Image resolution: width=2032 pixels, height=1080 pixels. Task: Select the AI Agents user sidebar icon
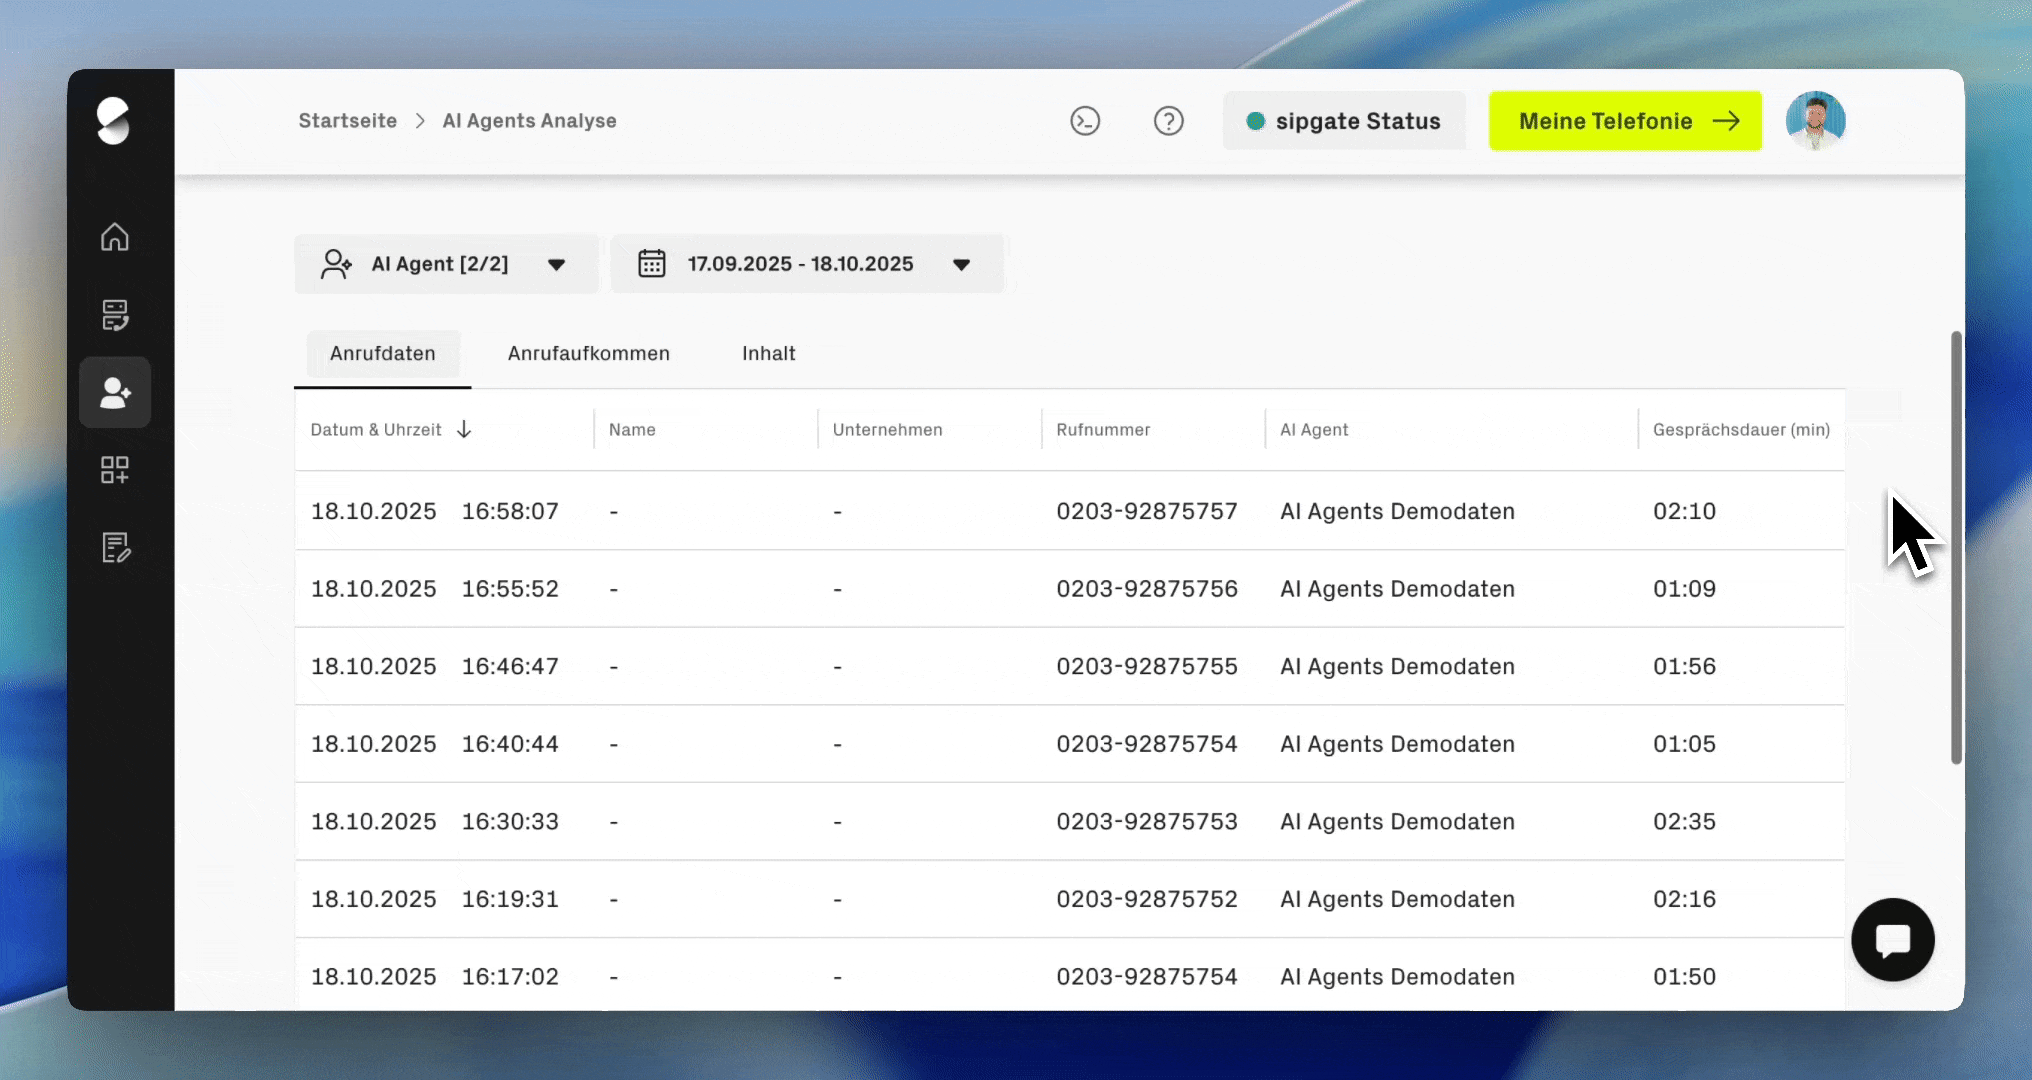115,393
